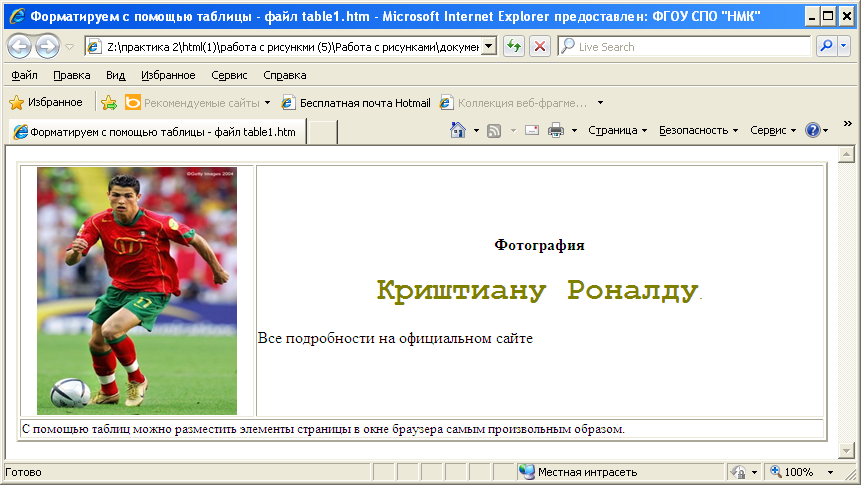This screenshot has width=861, height=485.
Task: Expand Рекомендуемые сайты dropdown arrow
Action: point(267,103)
